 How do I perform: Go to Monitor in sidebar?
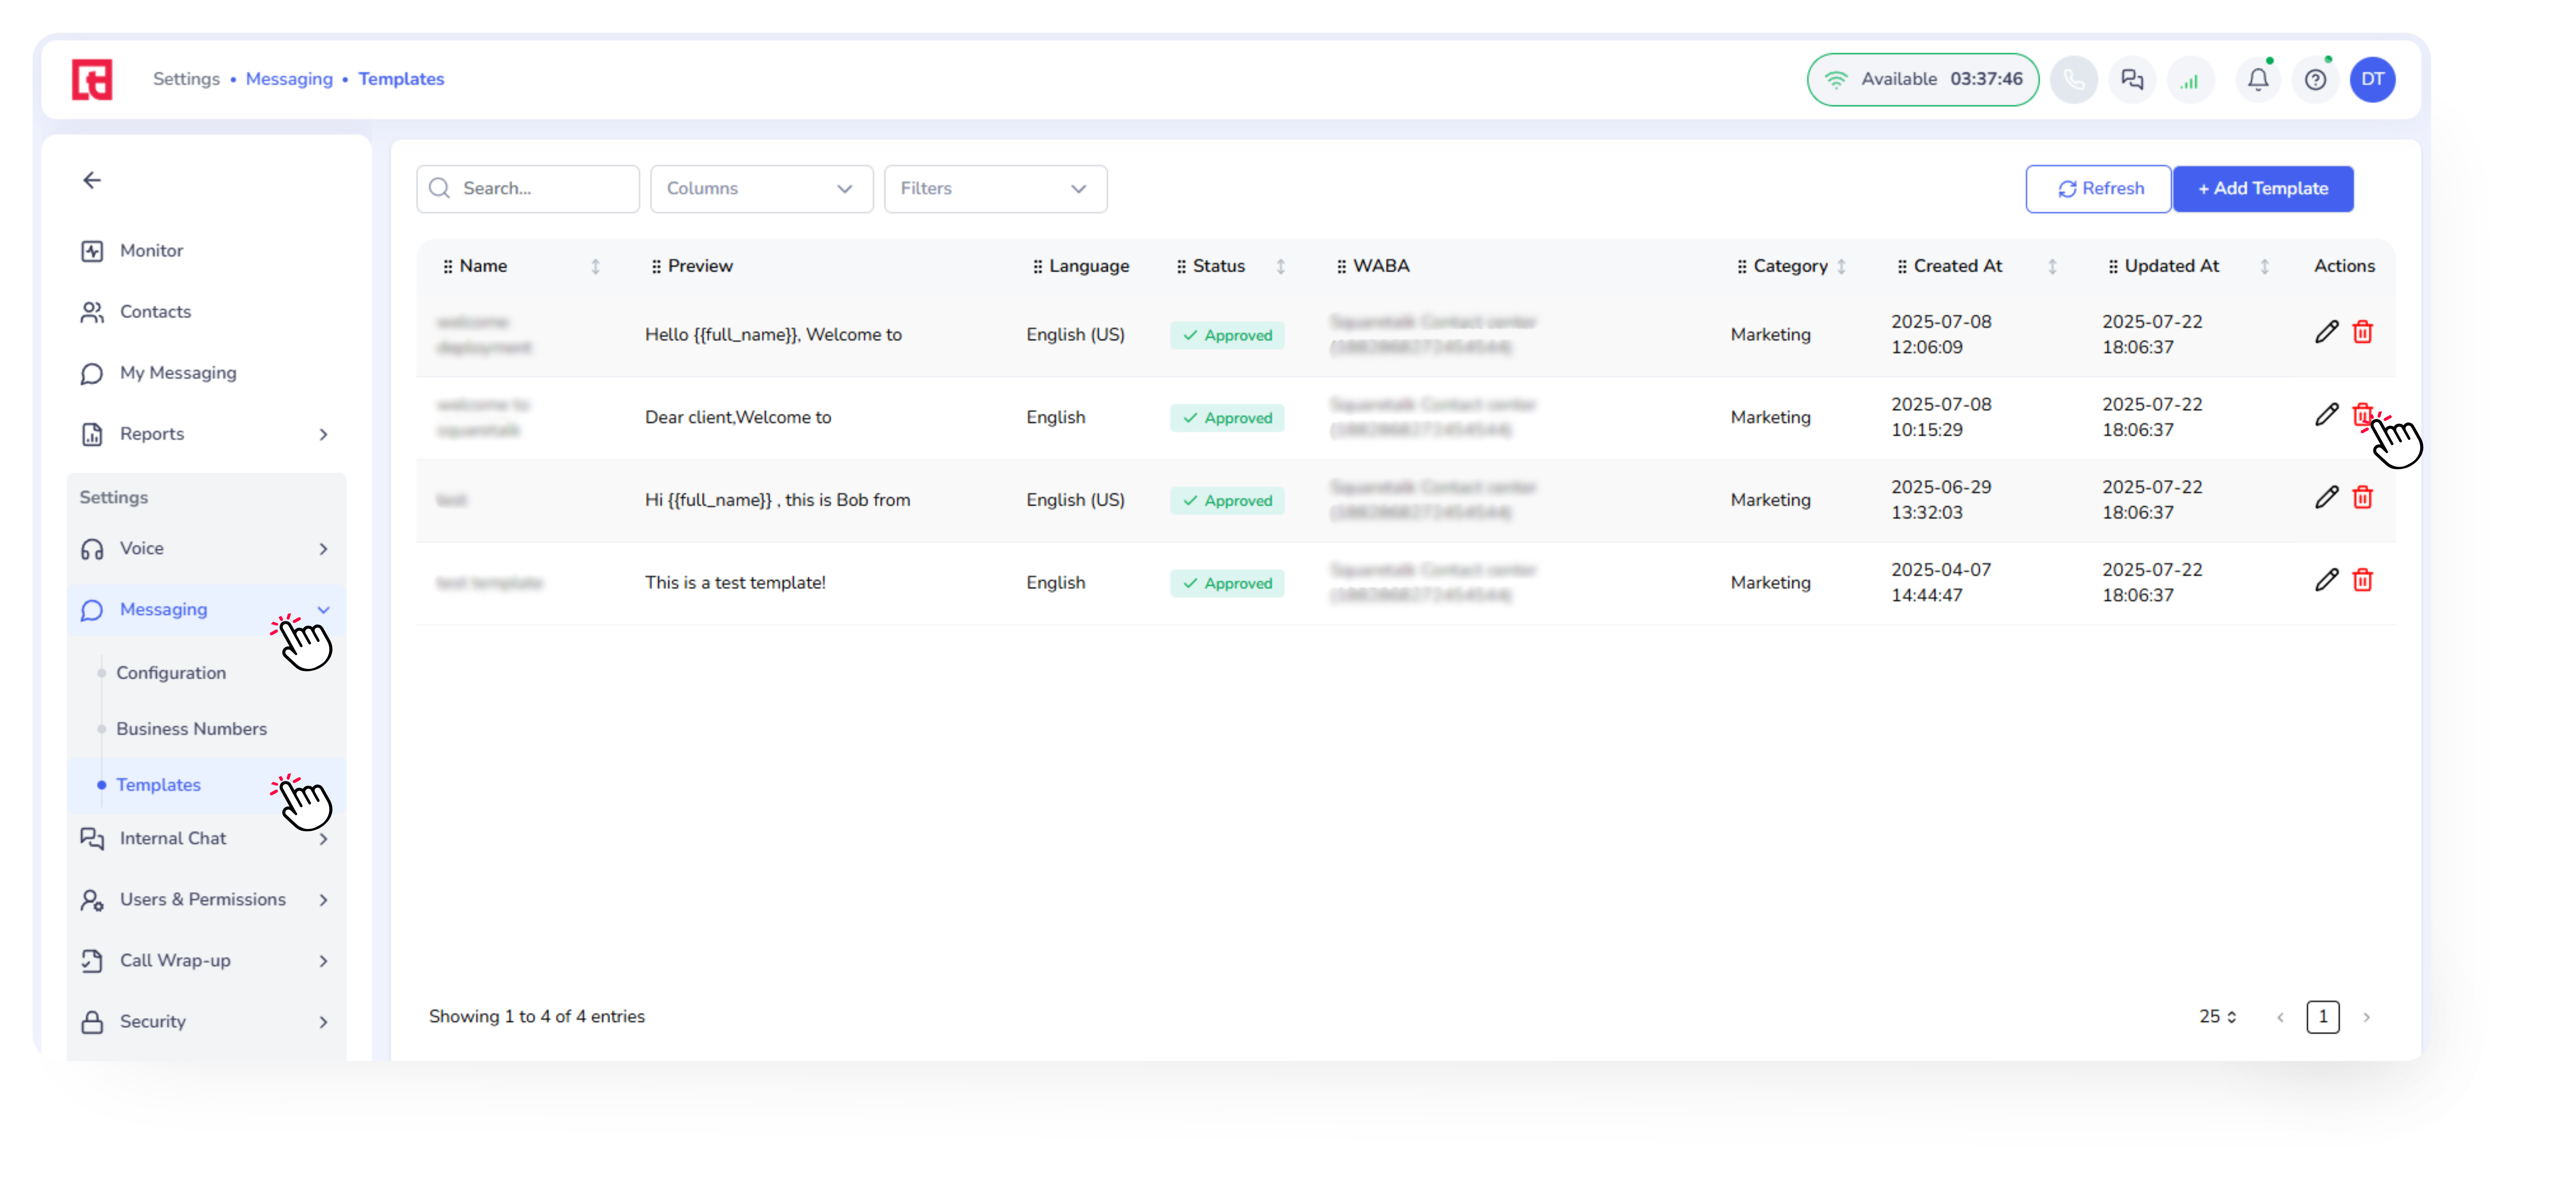[x=151, y=251]
